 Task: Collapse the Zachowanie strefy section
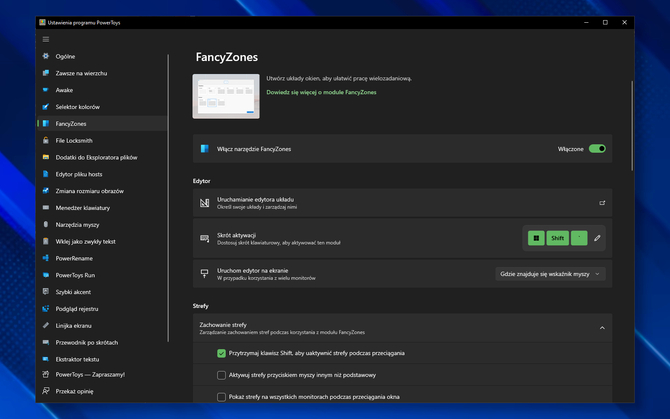pos(602,328)
